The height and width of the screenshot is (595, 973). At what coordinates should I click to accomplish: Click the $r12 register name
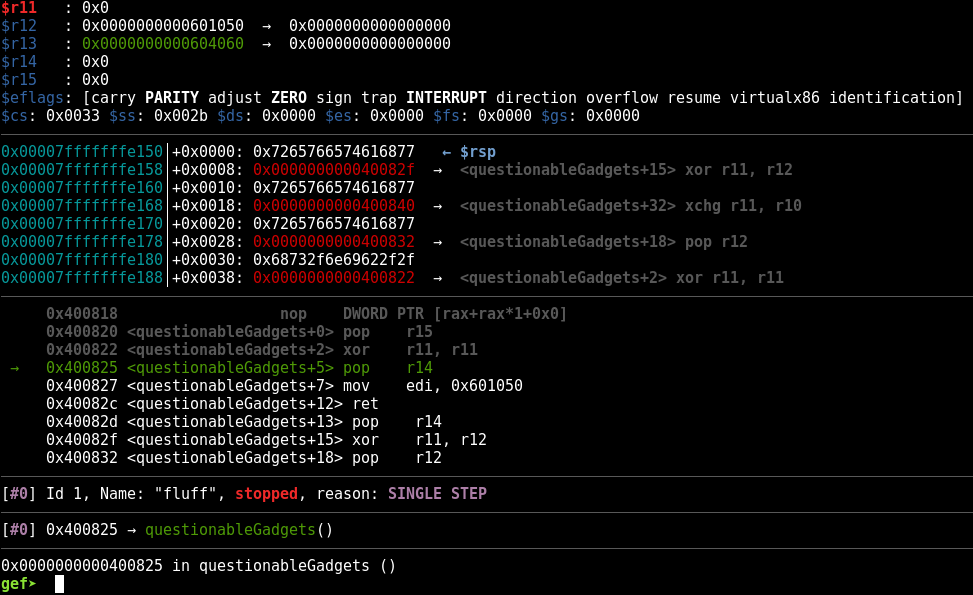[19, 25]
